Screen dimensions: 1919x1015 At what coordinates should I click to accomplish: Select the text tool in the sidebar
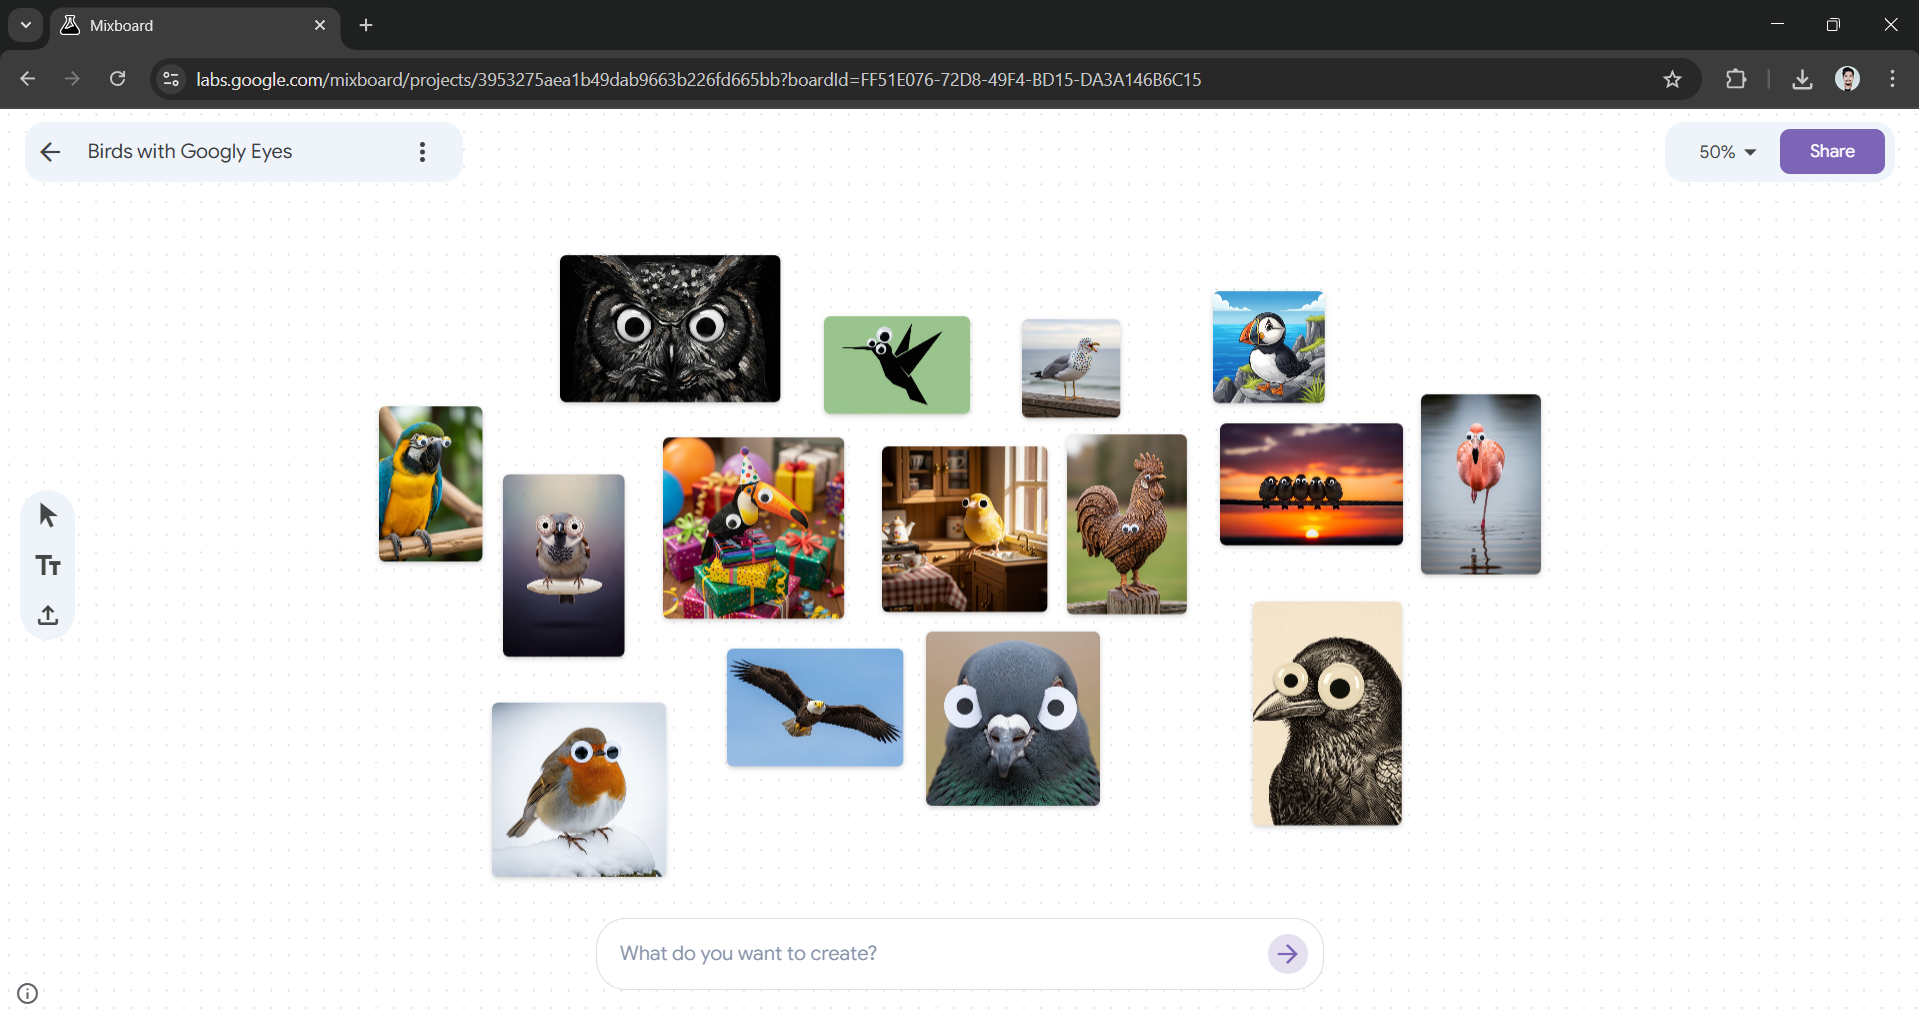pyautogui.click(x=47, y=565)
